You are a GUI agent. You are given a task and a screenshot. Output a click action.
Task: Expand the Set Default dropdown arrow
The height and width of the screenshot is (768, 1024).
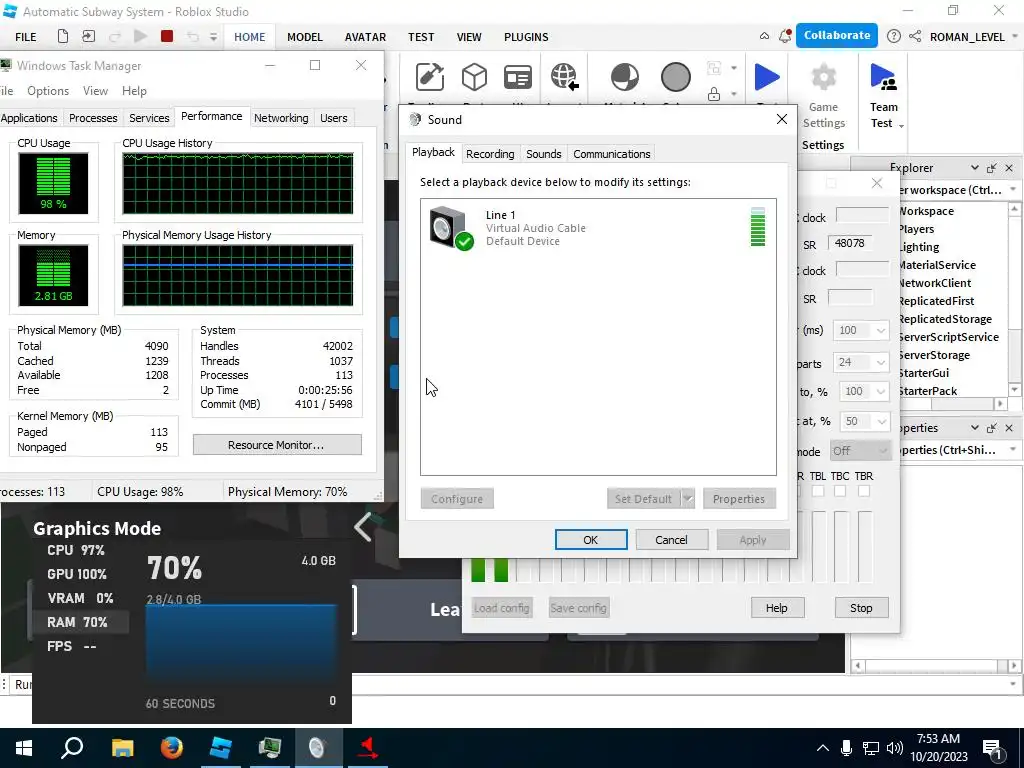(x=687, y=499)
